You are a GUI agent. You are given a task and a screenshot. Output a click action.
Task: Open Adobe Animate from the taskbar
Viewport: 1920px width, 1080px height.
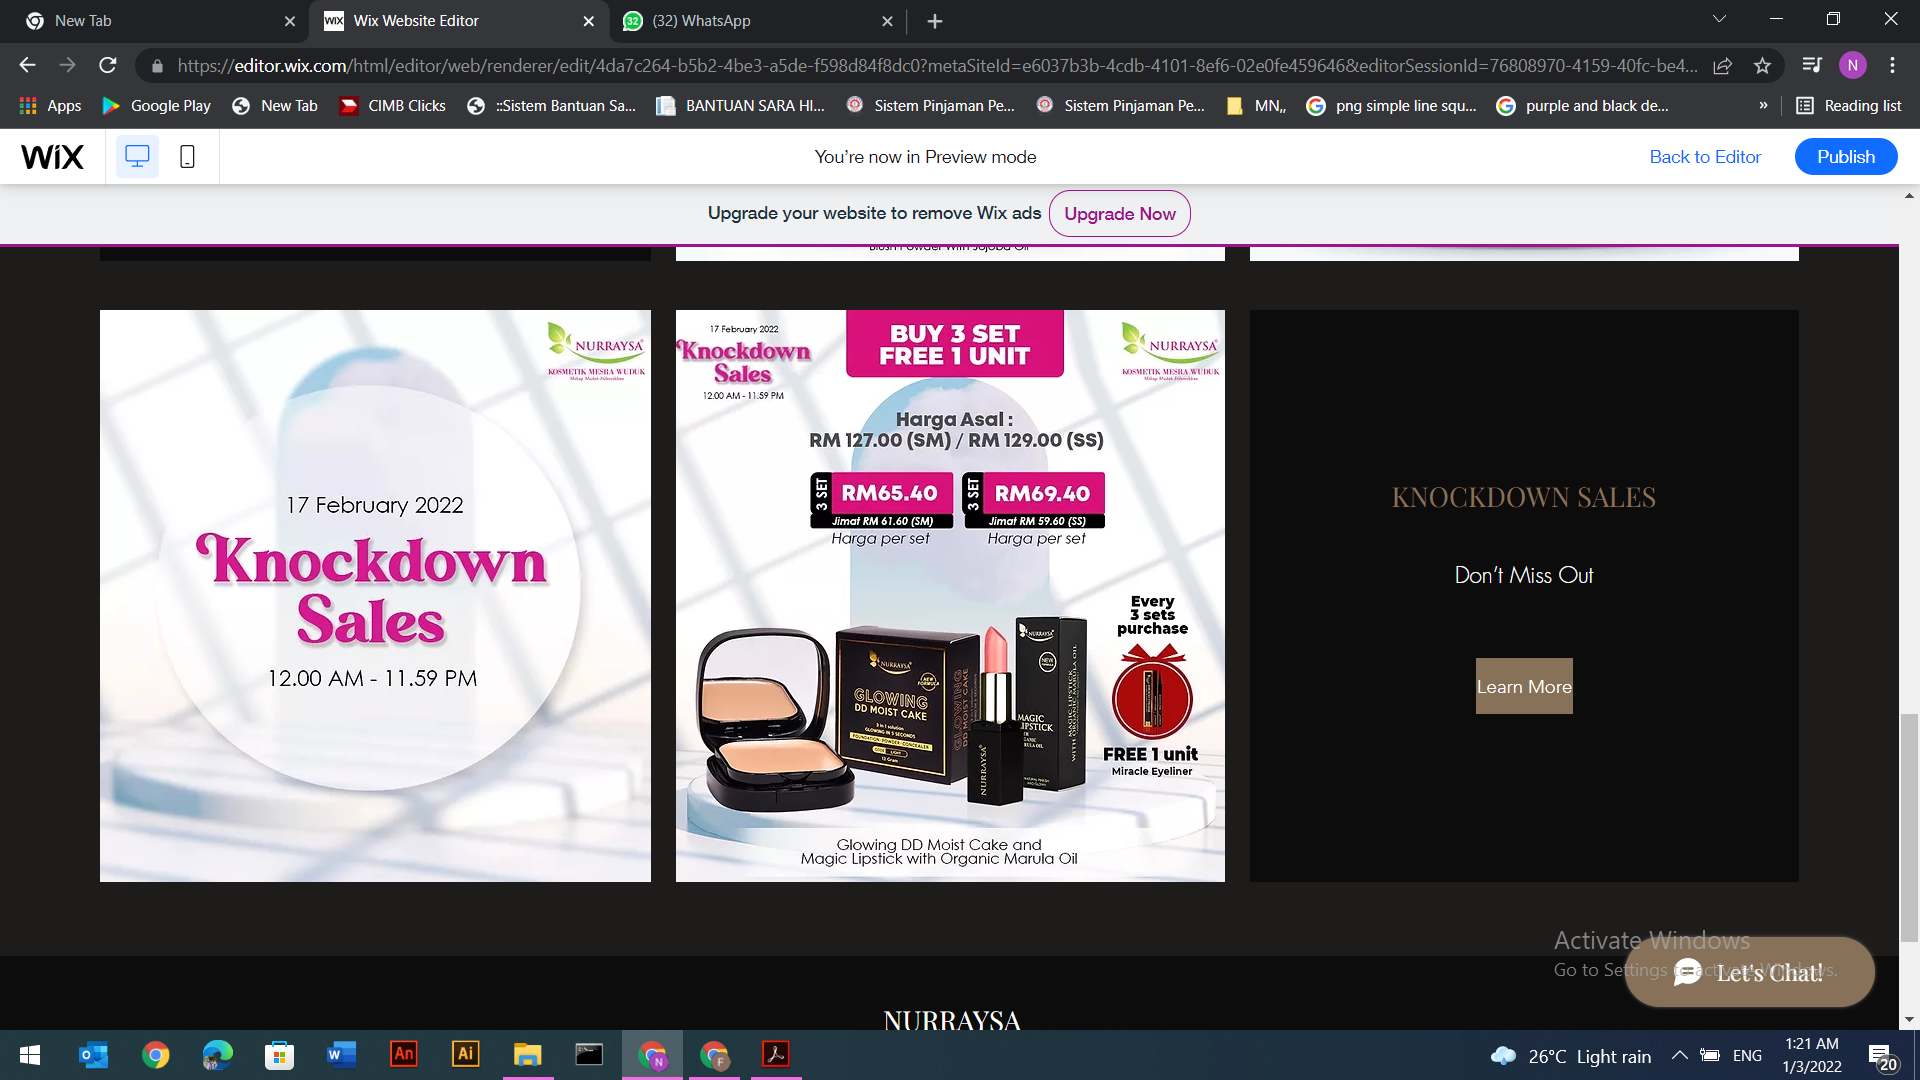coord(403,1055)
